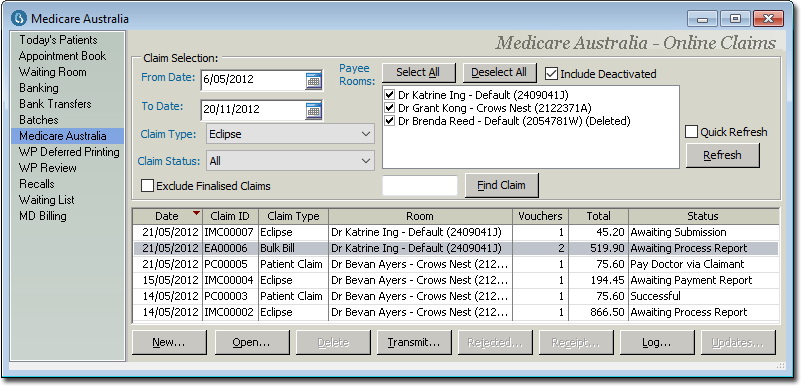801x386 pixels.
Task: Select claim IMC00004 row
Action: [456, 280]
